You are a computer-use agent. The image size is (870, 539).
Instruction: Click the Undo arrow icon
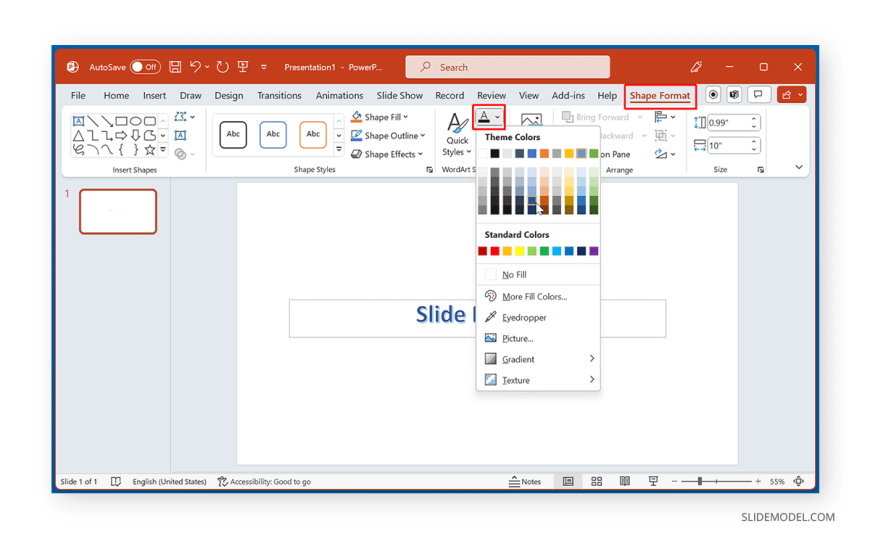point(196,67)
